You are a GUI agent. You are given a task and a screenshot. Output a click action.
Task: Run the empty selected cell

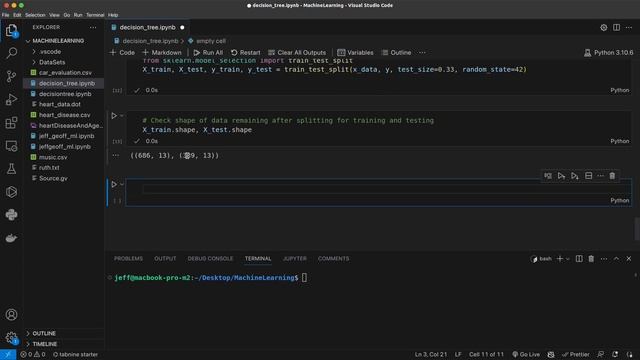(114, 184)
